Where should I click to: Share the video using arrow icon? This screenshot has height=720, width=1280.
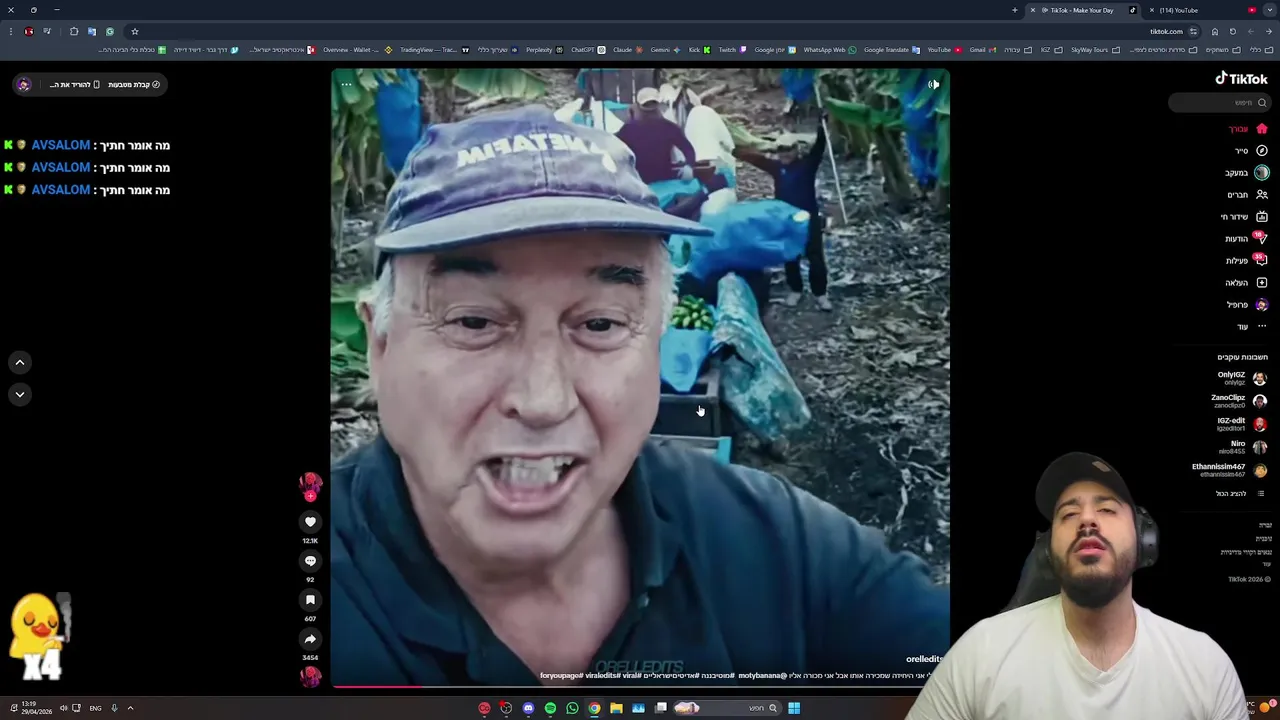pos(310,639)
